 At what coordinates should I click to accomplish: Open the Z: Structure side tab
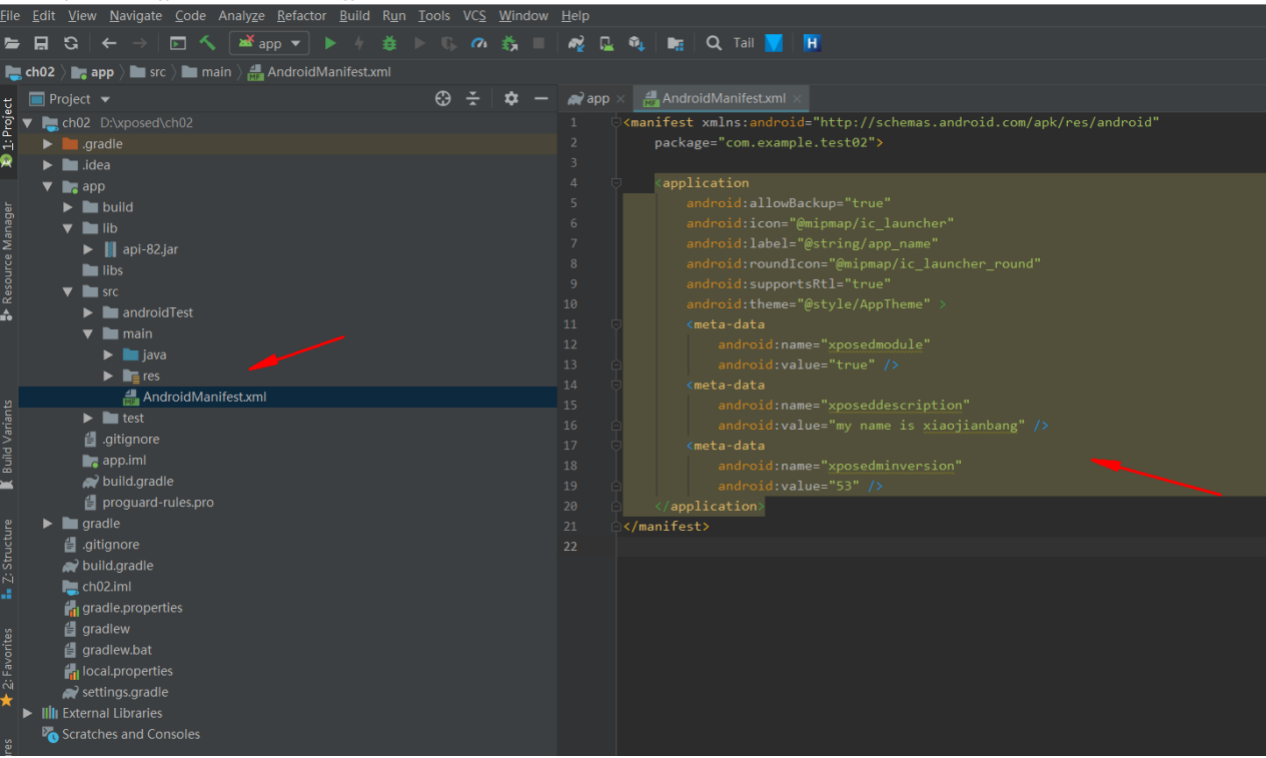pos(8,558)
